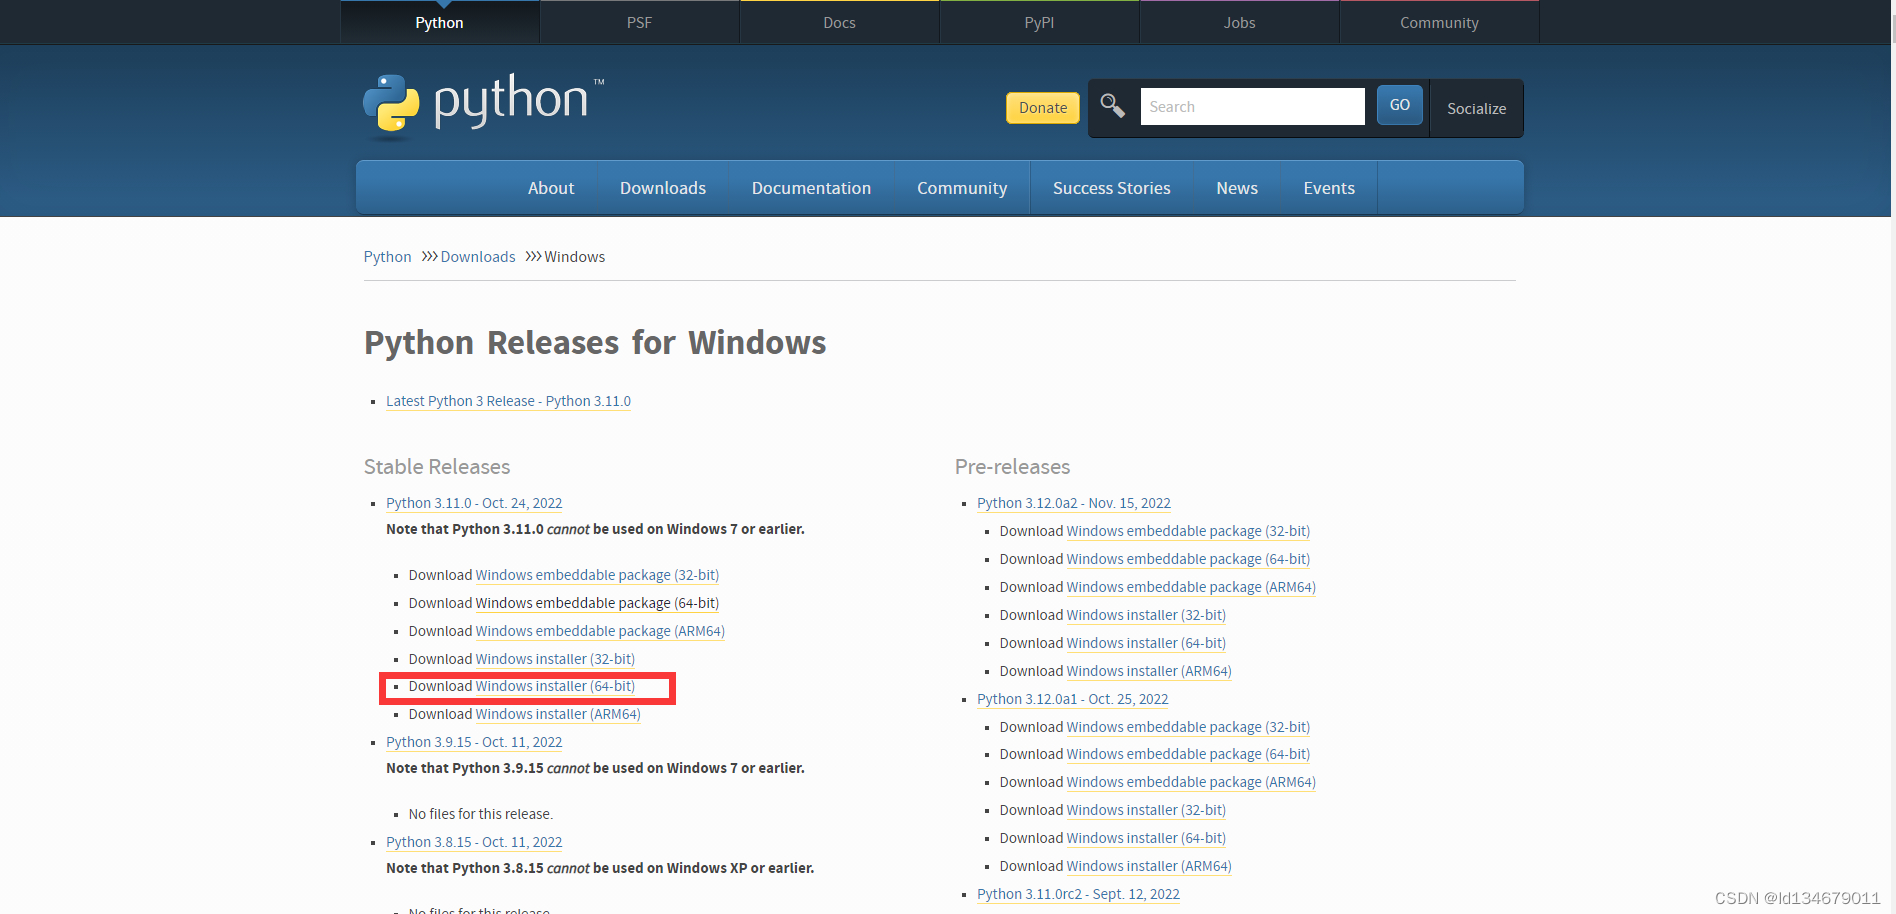
Task: Click the Python logo icon
Action: [390, 104]
